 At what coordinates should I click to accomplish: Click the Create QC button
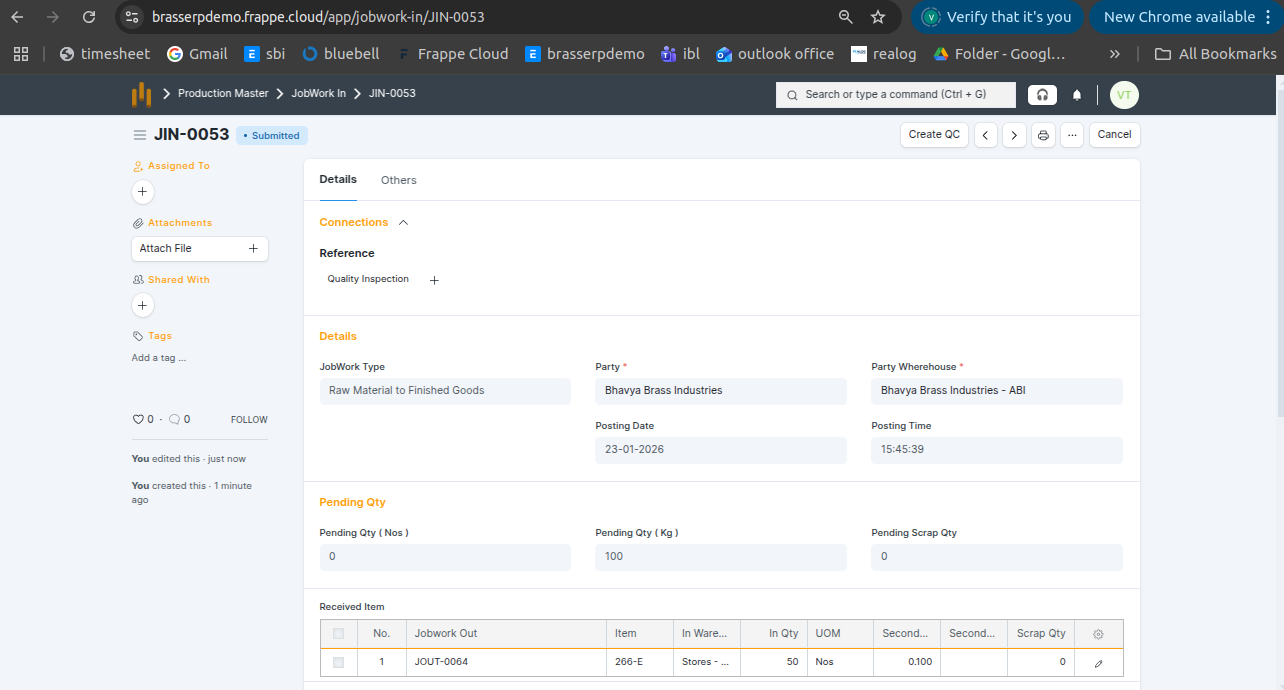[934, 135]
